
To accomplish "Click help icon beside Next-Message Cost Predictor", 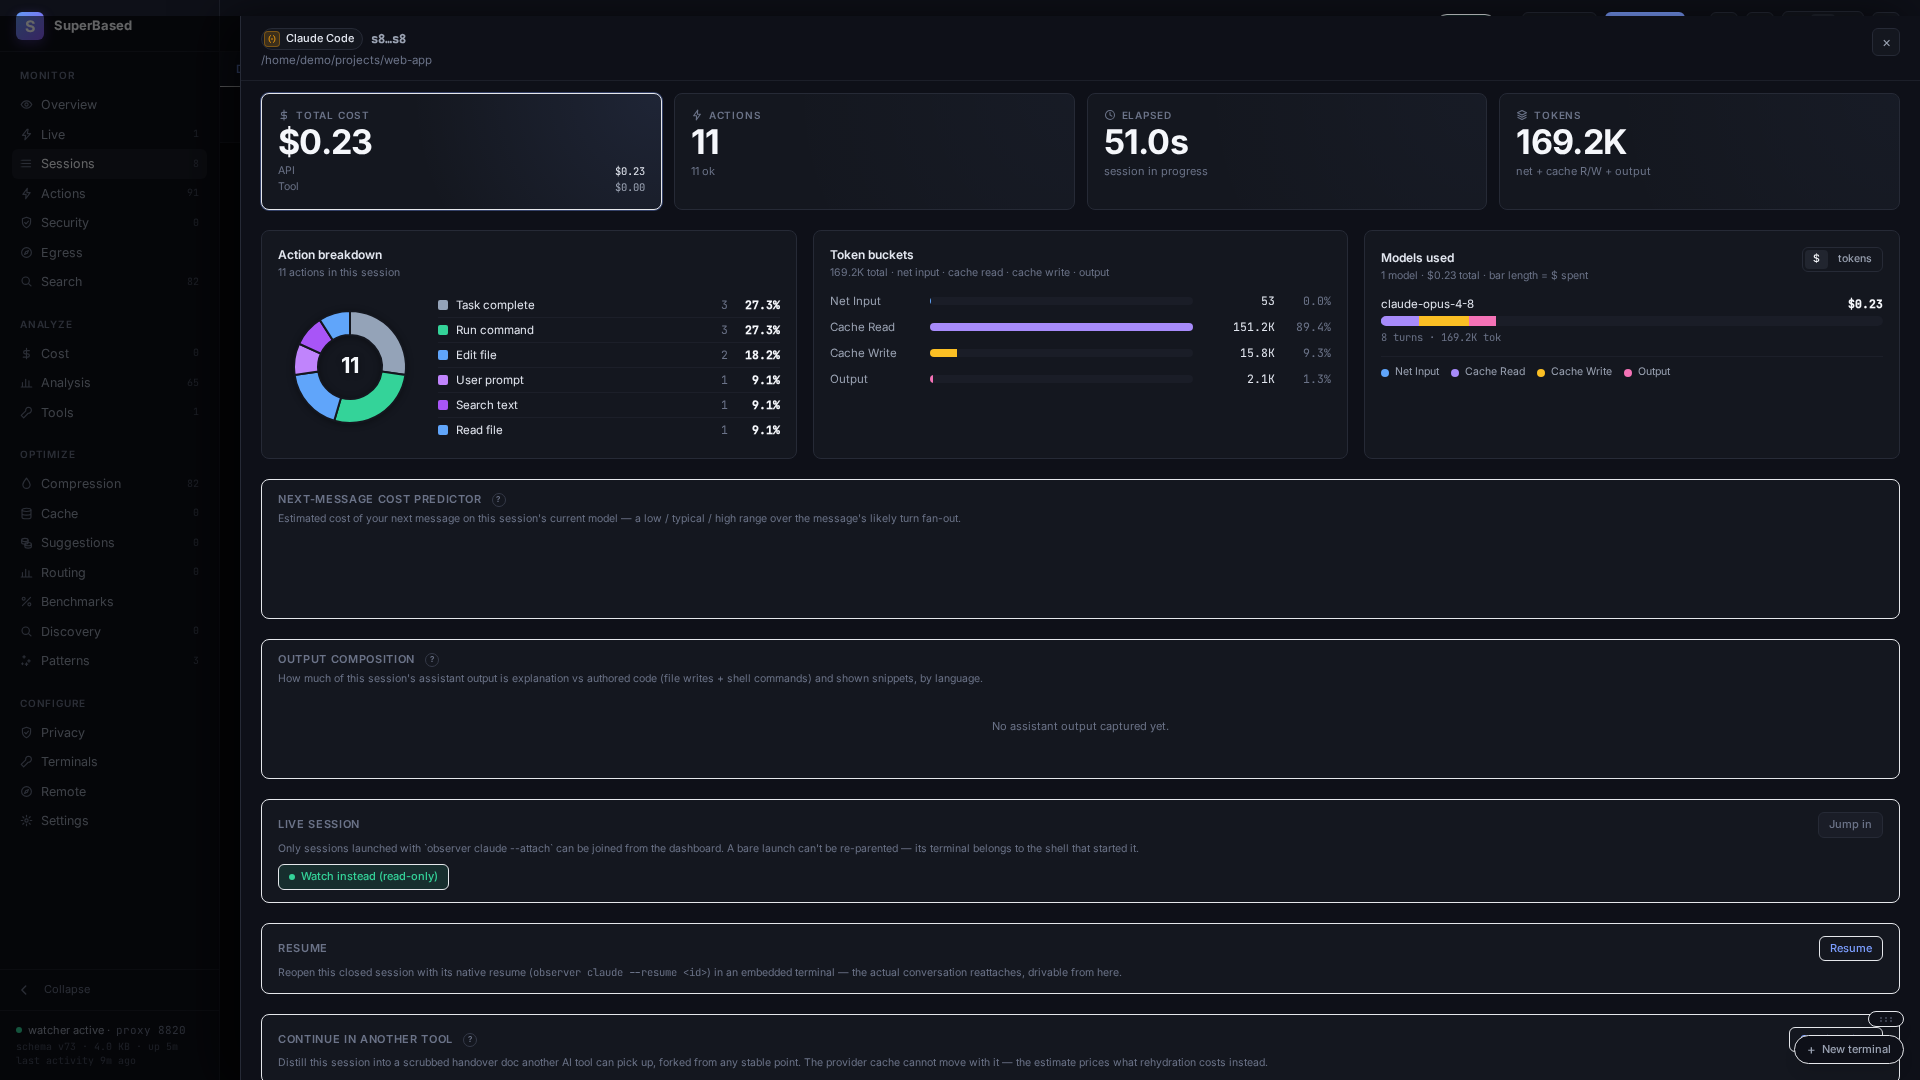I will (x=499, y=500).
